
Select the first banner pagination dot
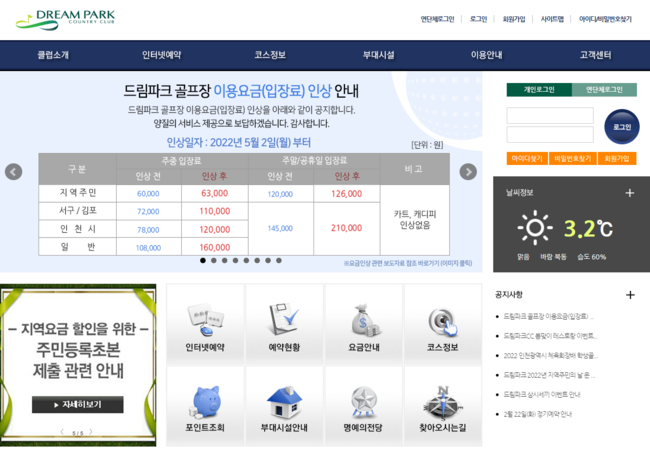[203, 260]
